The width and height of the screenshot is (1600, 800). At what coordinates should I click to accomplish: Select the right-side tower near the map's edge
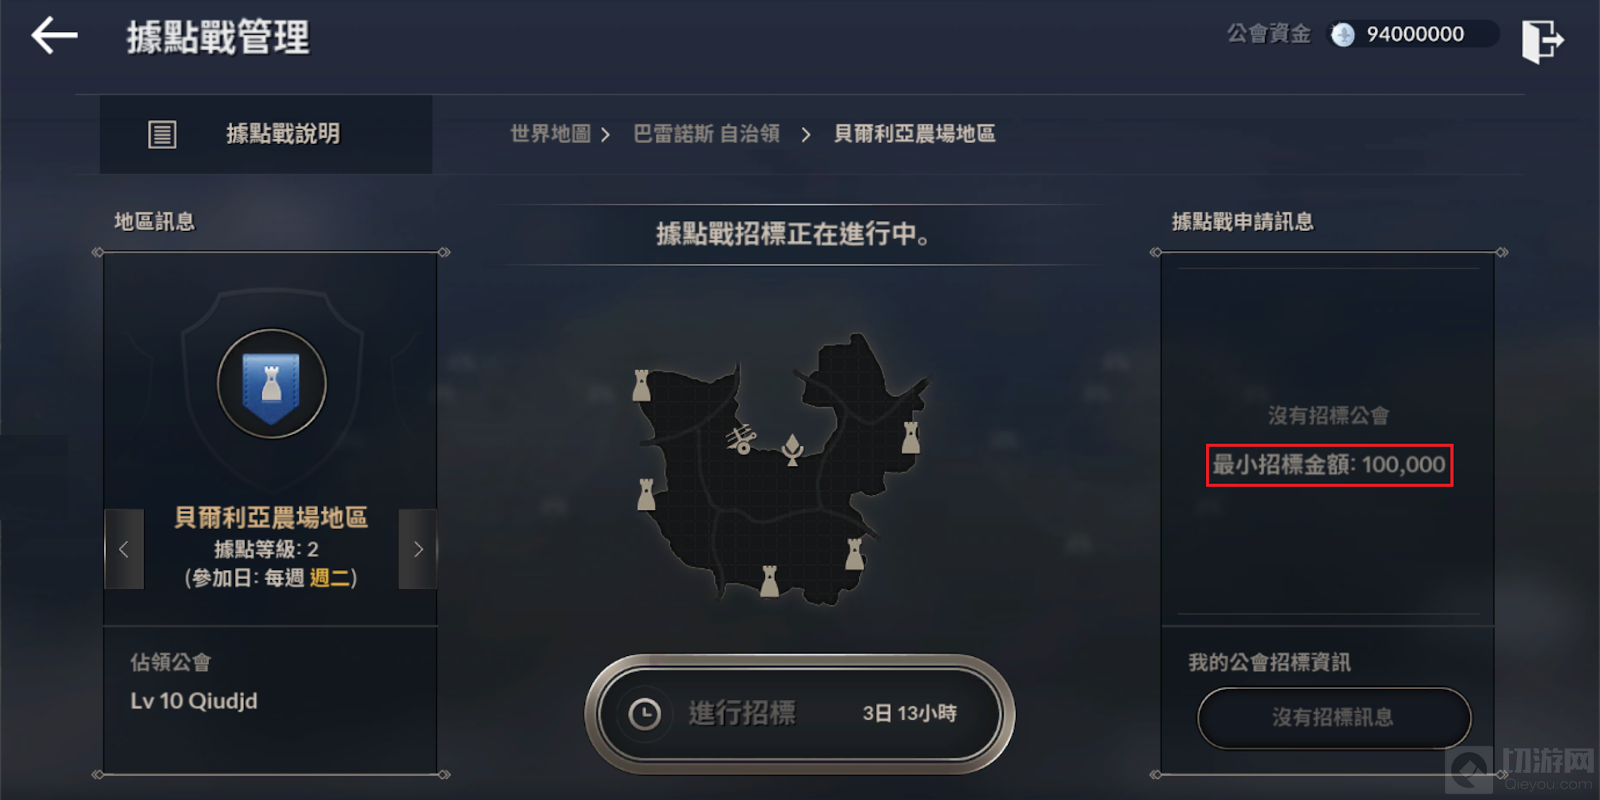[x=910, y=437]
